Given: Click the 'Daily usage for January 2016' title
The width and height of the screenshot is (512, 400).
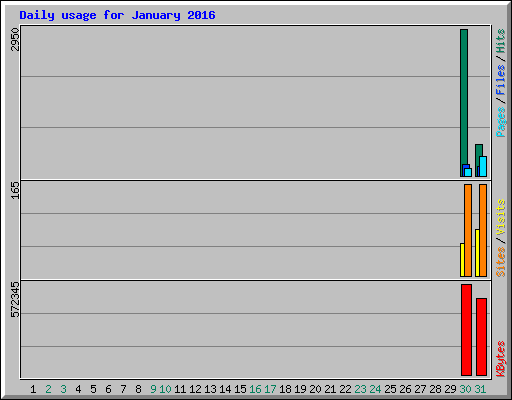Looking at the screenshot, I should pyautogui.click(x=117, y=15).
